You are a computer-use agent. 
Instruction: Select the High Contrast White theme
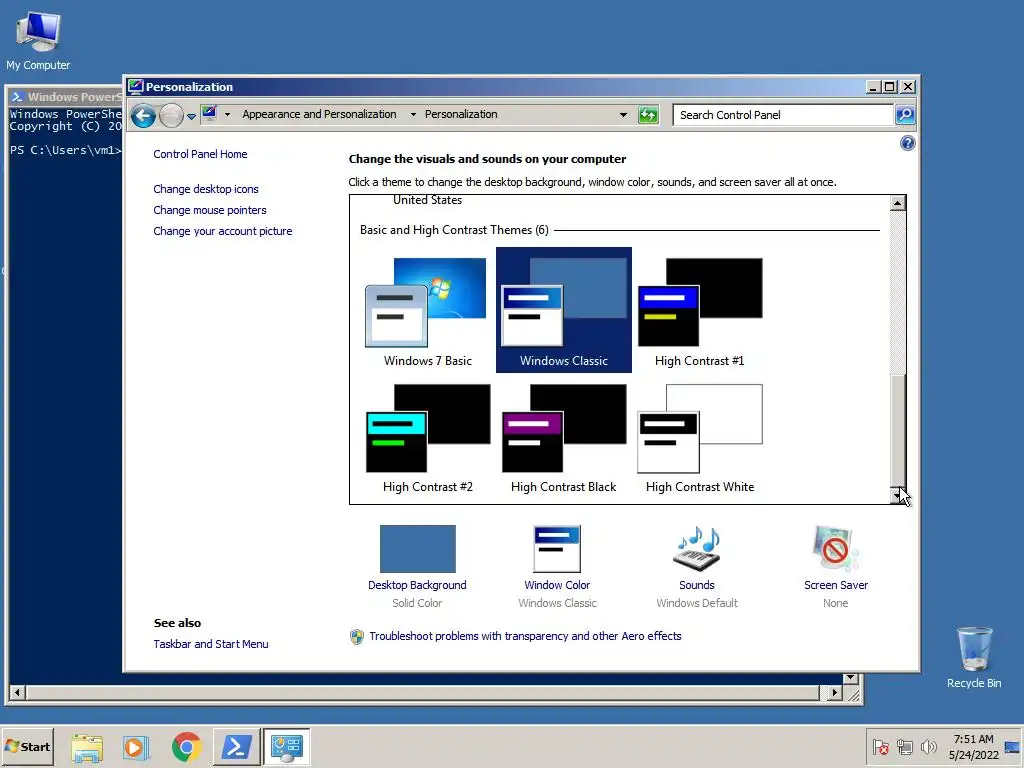(699, 438)
